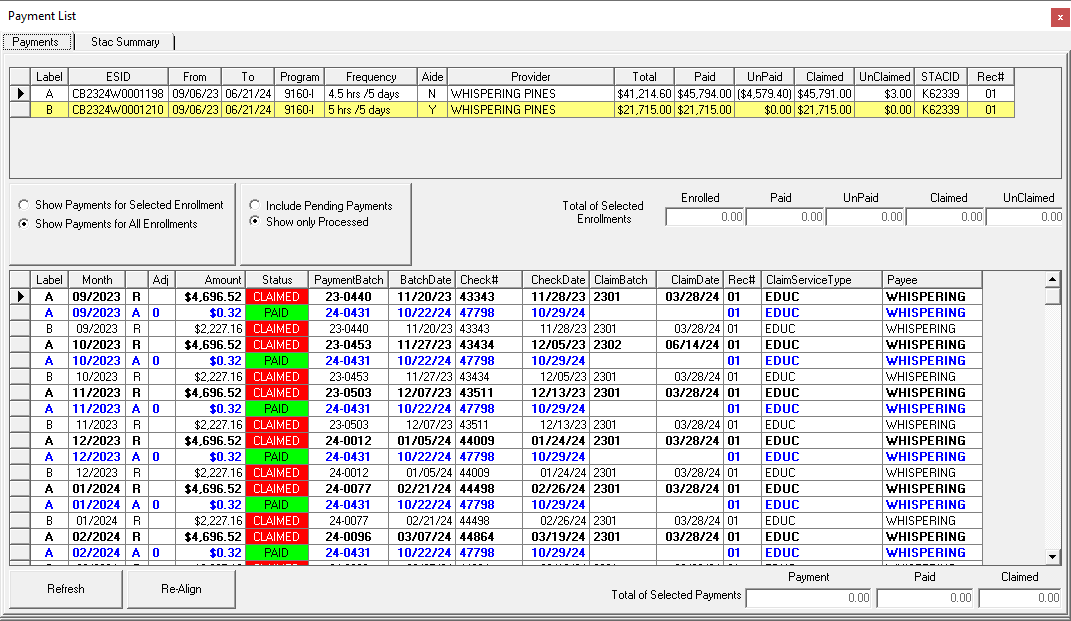The image size is (1071, 621).
Task: Select the row arrow for enrollment A
Action: [x=20, y=94]
